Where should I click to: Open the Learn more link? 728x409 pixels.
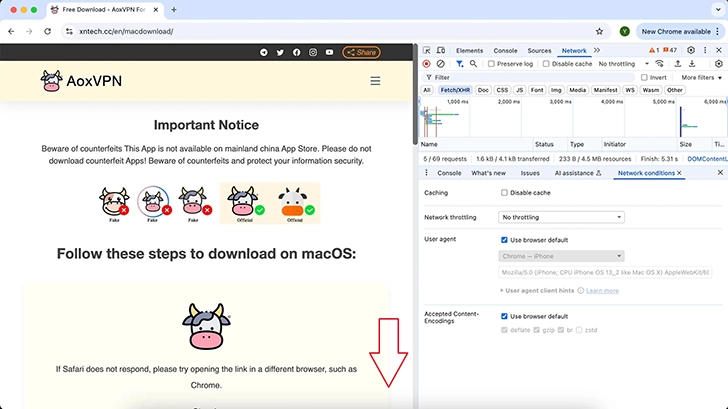(602, 291)
